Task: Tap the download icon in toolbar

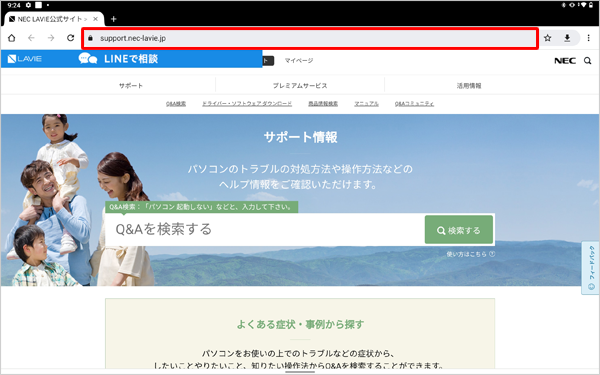Action: (x=567, y=38)
